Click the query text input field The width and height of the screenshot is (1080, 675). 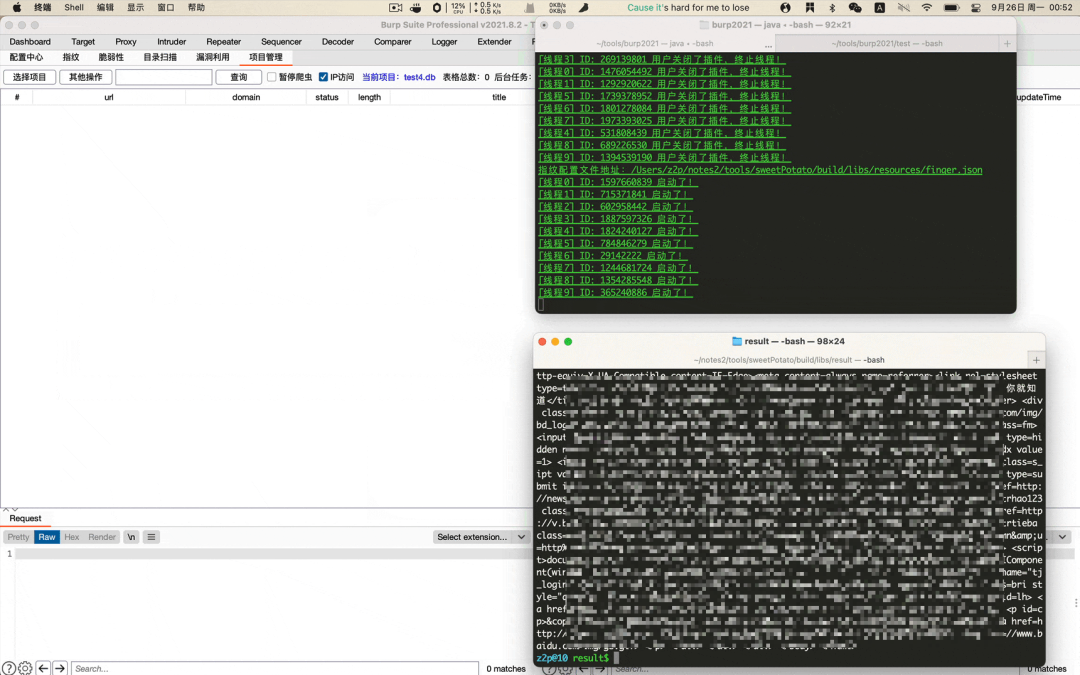tap(163, 77)
